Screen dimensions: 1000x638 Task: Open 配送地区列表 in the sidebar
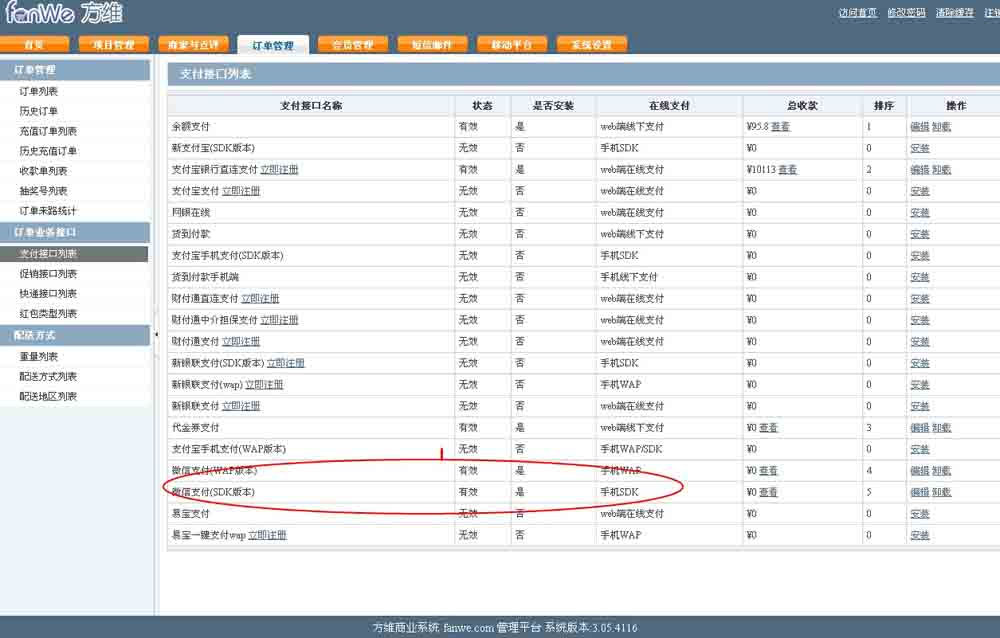[x=48, y=396]
